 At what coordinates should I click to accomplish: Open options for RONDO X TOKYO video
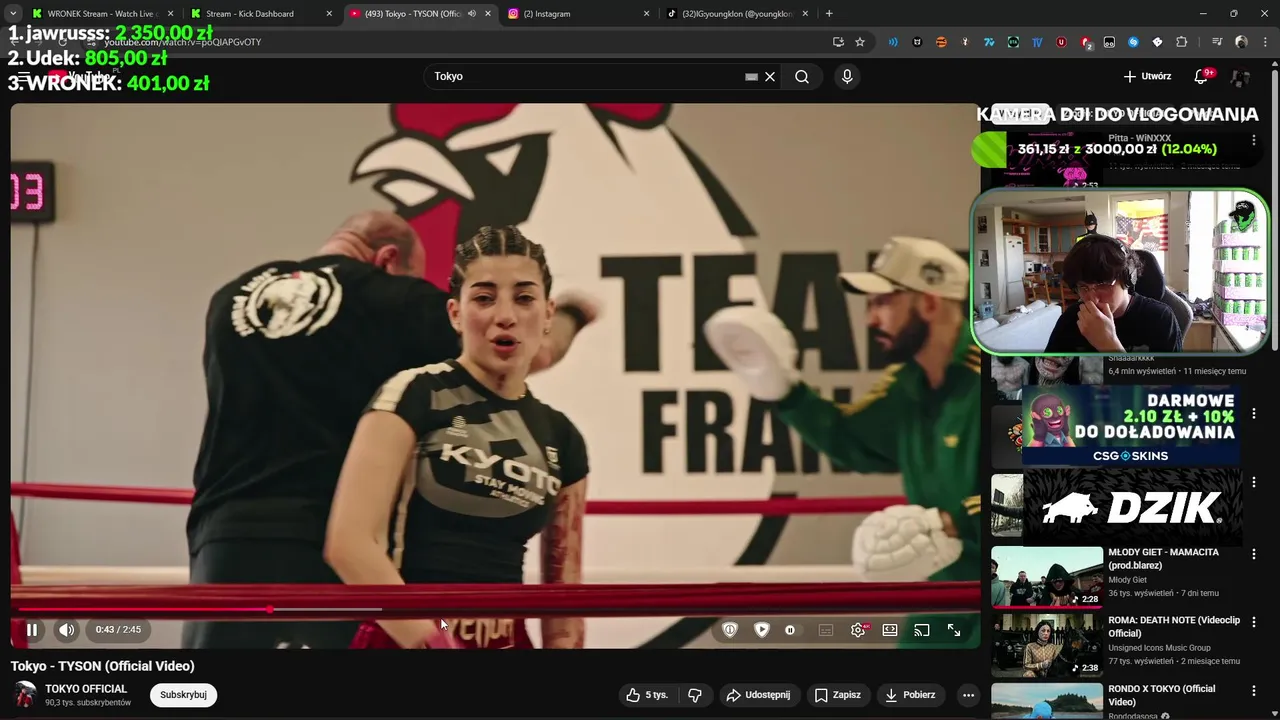coord(1254,690)
